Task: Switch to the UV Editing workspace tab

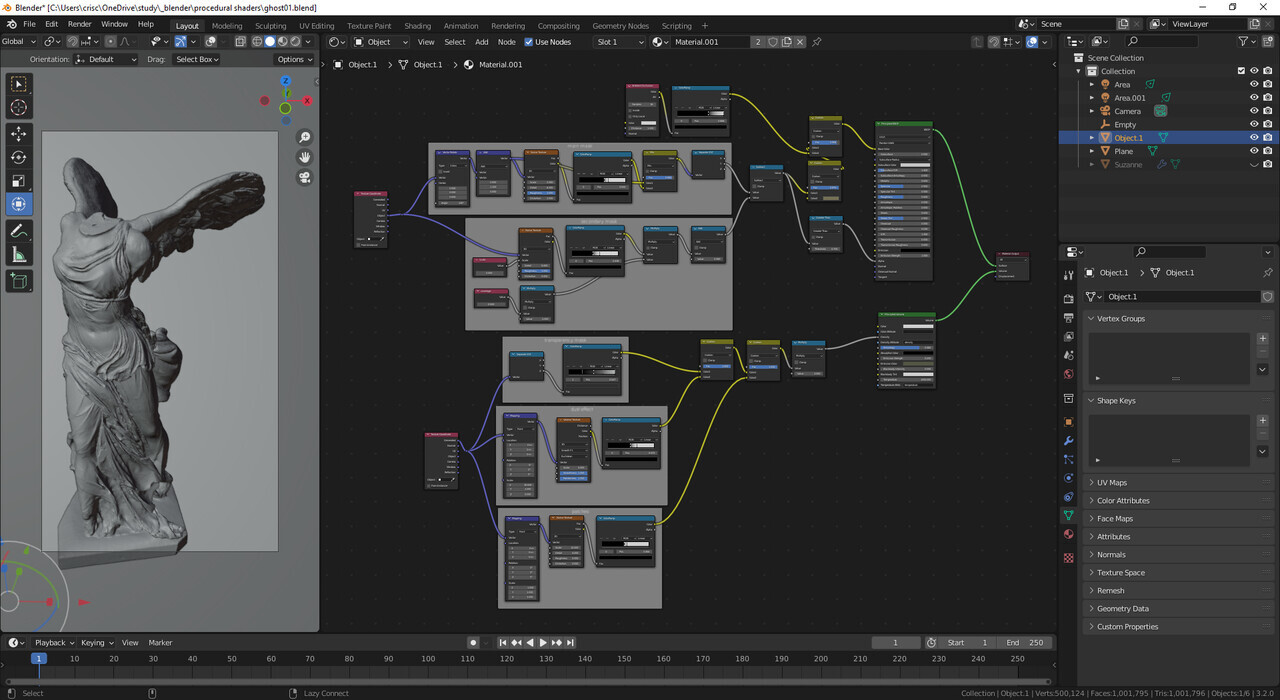Action: click(316, 25)
